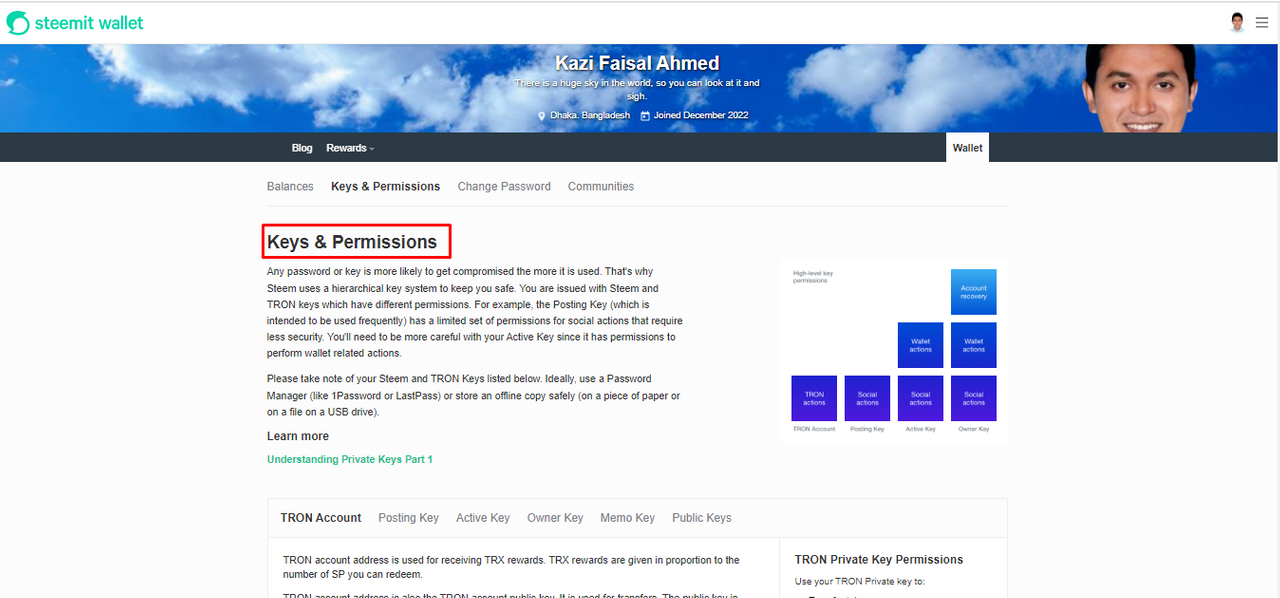1280x598 pixels.
Task: Click the calendar icon beside Joined December 2022
Action: pyautogui.click(x=645, y=116)
